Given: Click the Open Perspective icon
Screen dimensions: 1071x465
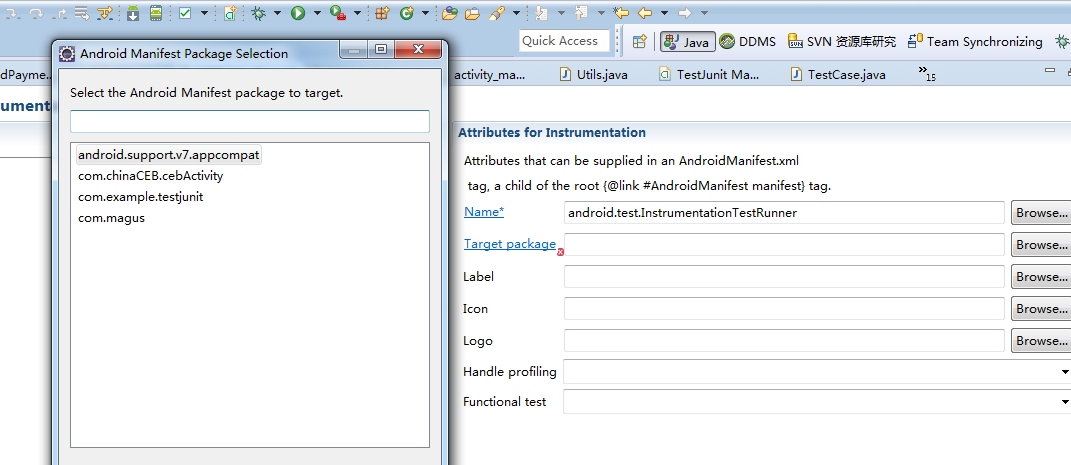Looking at the screenshot, I should (639, 42).
